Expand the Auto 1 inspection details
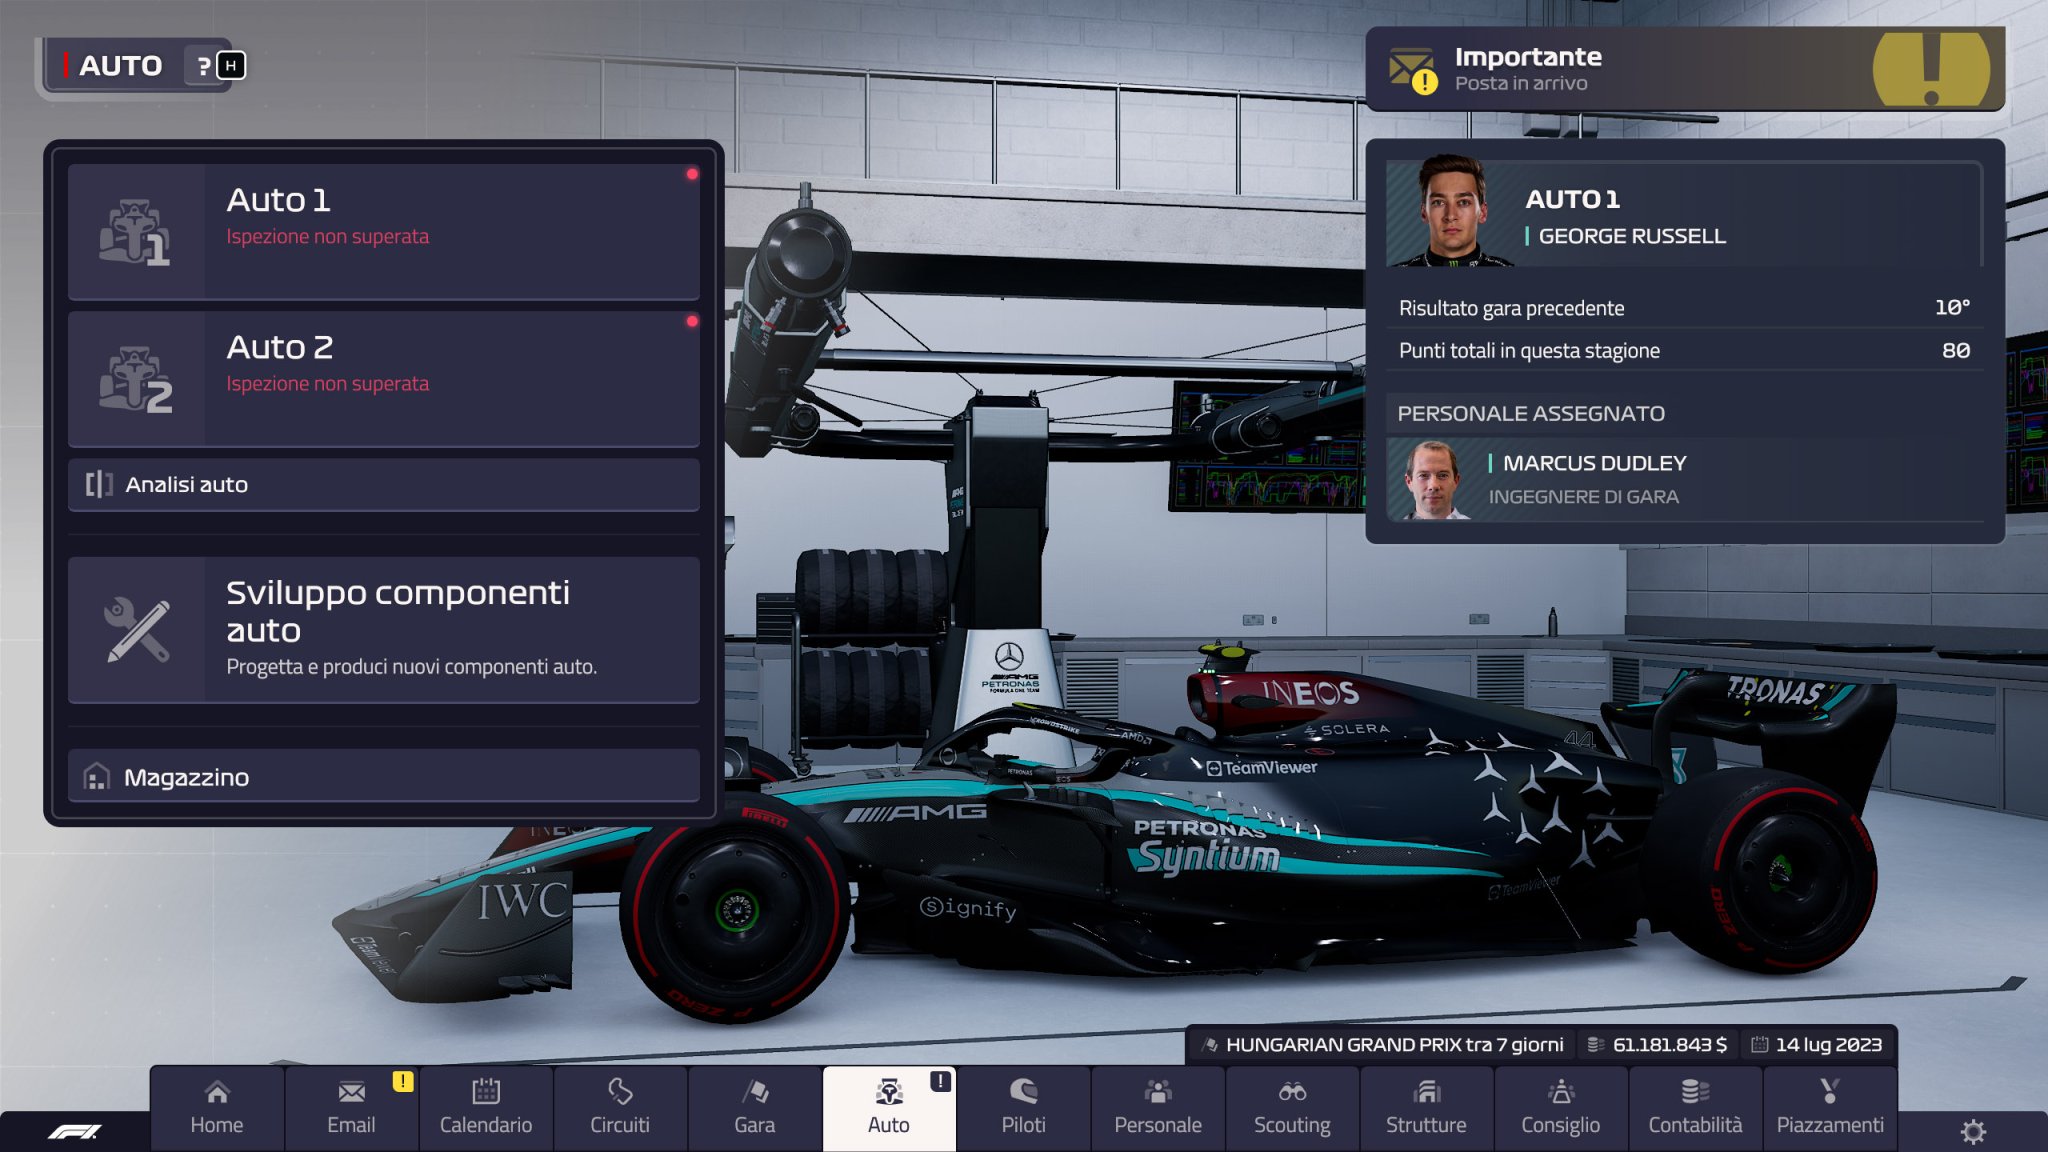2048x1152 pixels. tap(387, 218)
